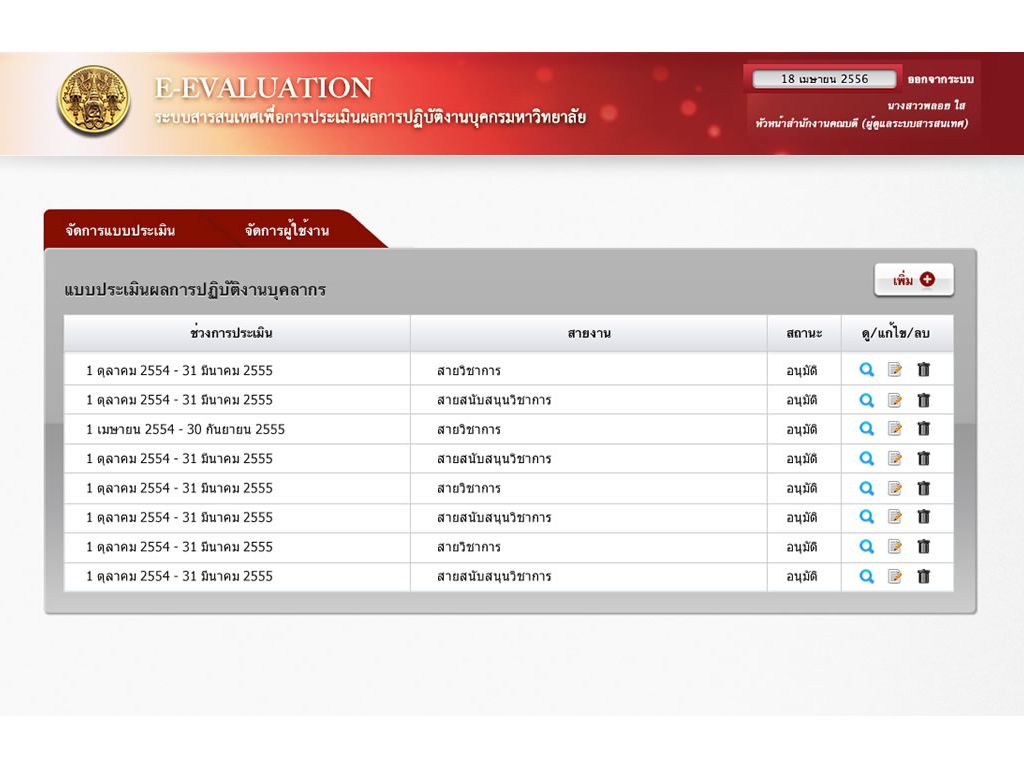1024x768 pixels.
Task: Click the view icon in the second table row
Action: point(866,400)
